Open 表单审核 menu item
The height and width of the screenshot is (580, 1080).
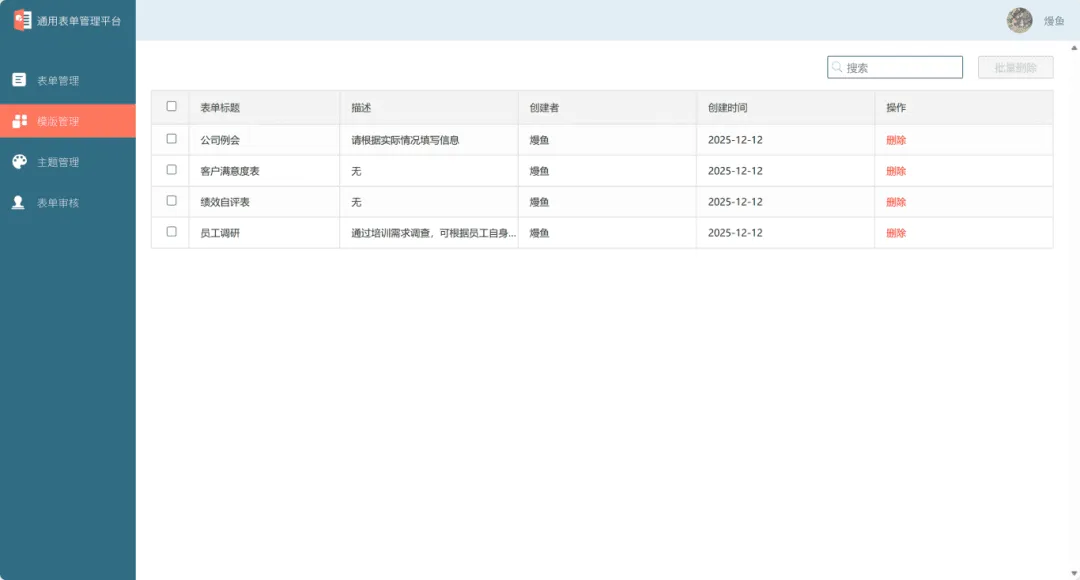coord(68,203)
